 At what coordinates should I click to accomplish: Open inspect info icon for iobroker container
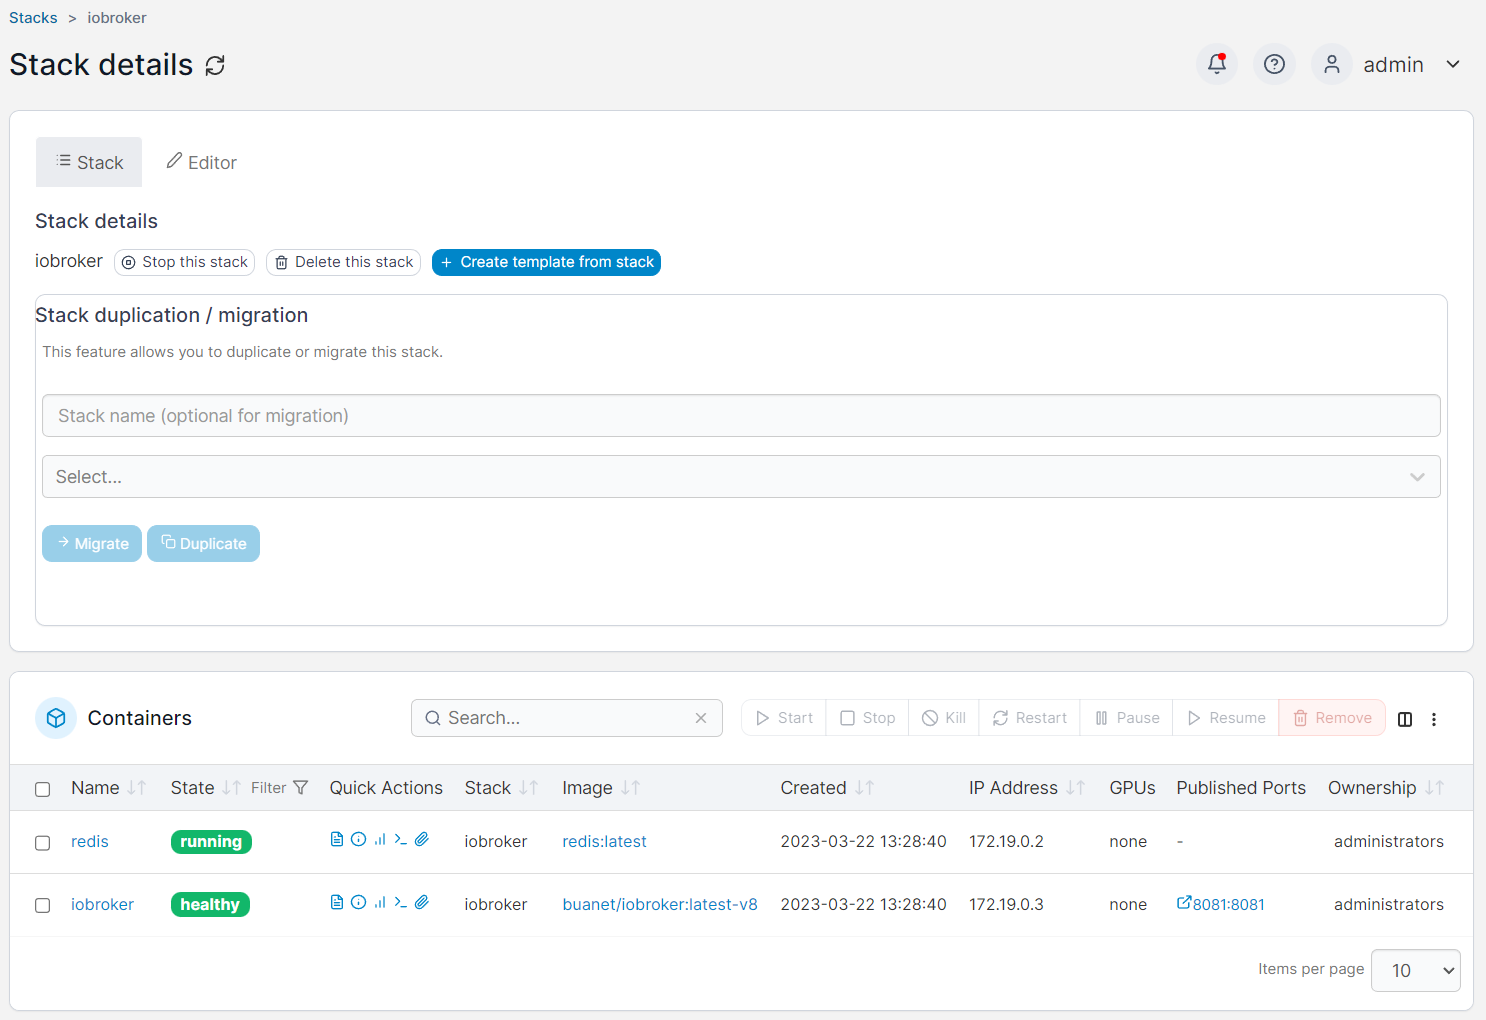tap(358, 902)
